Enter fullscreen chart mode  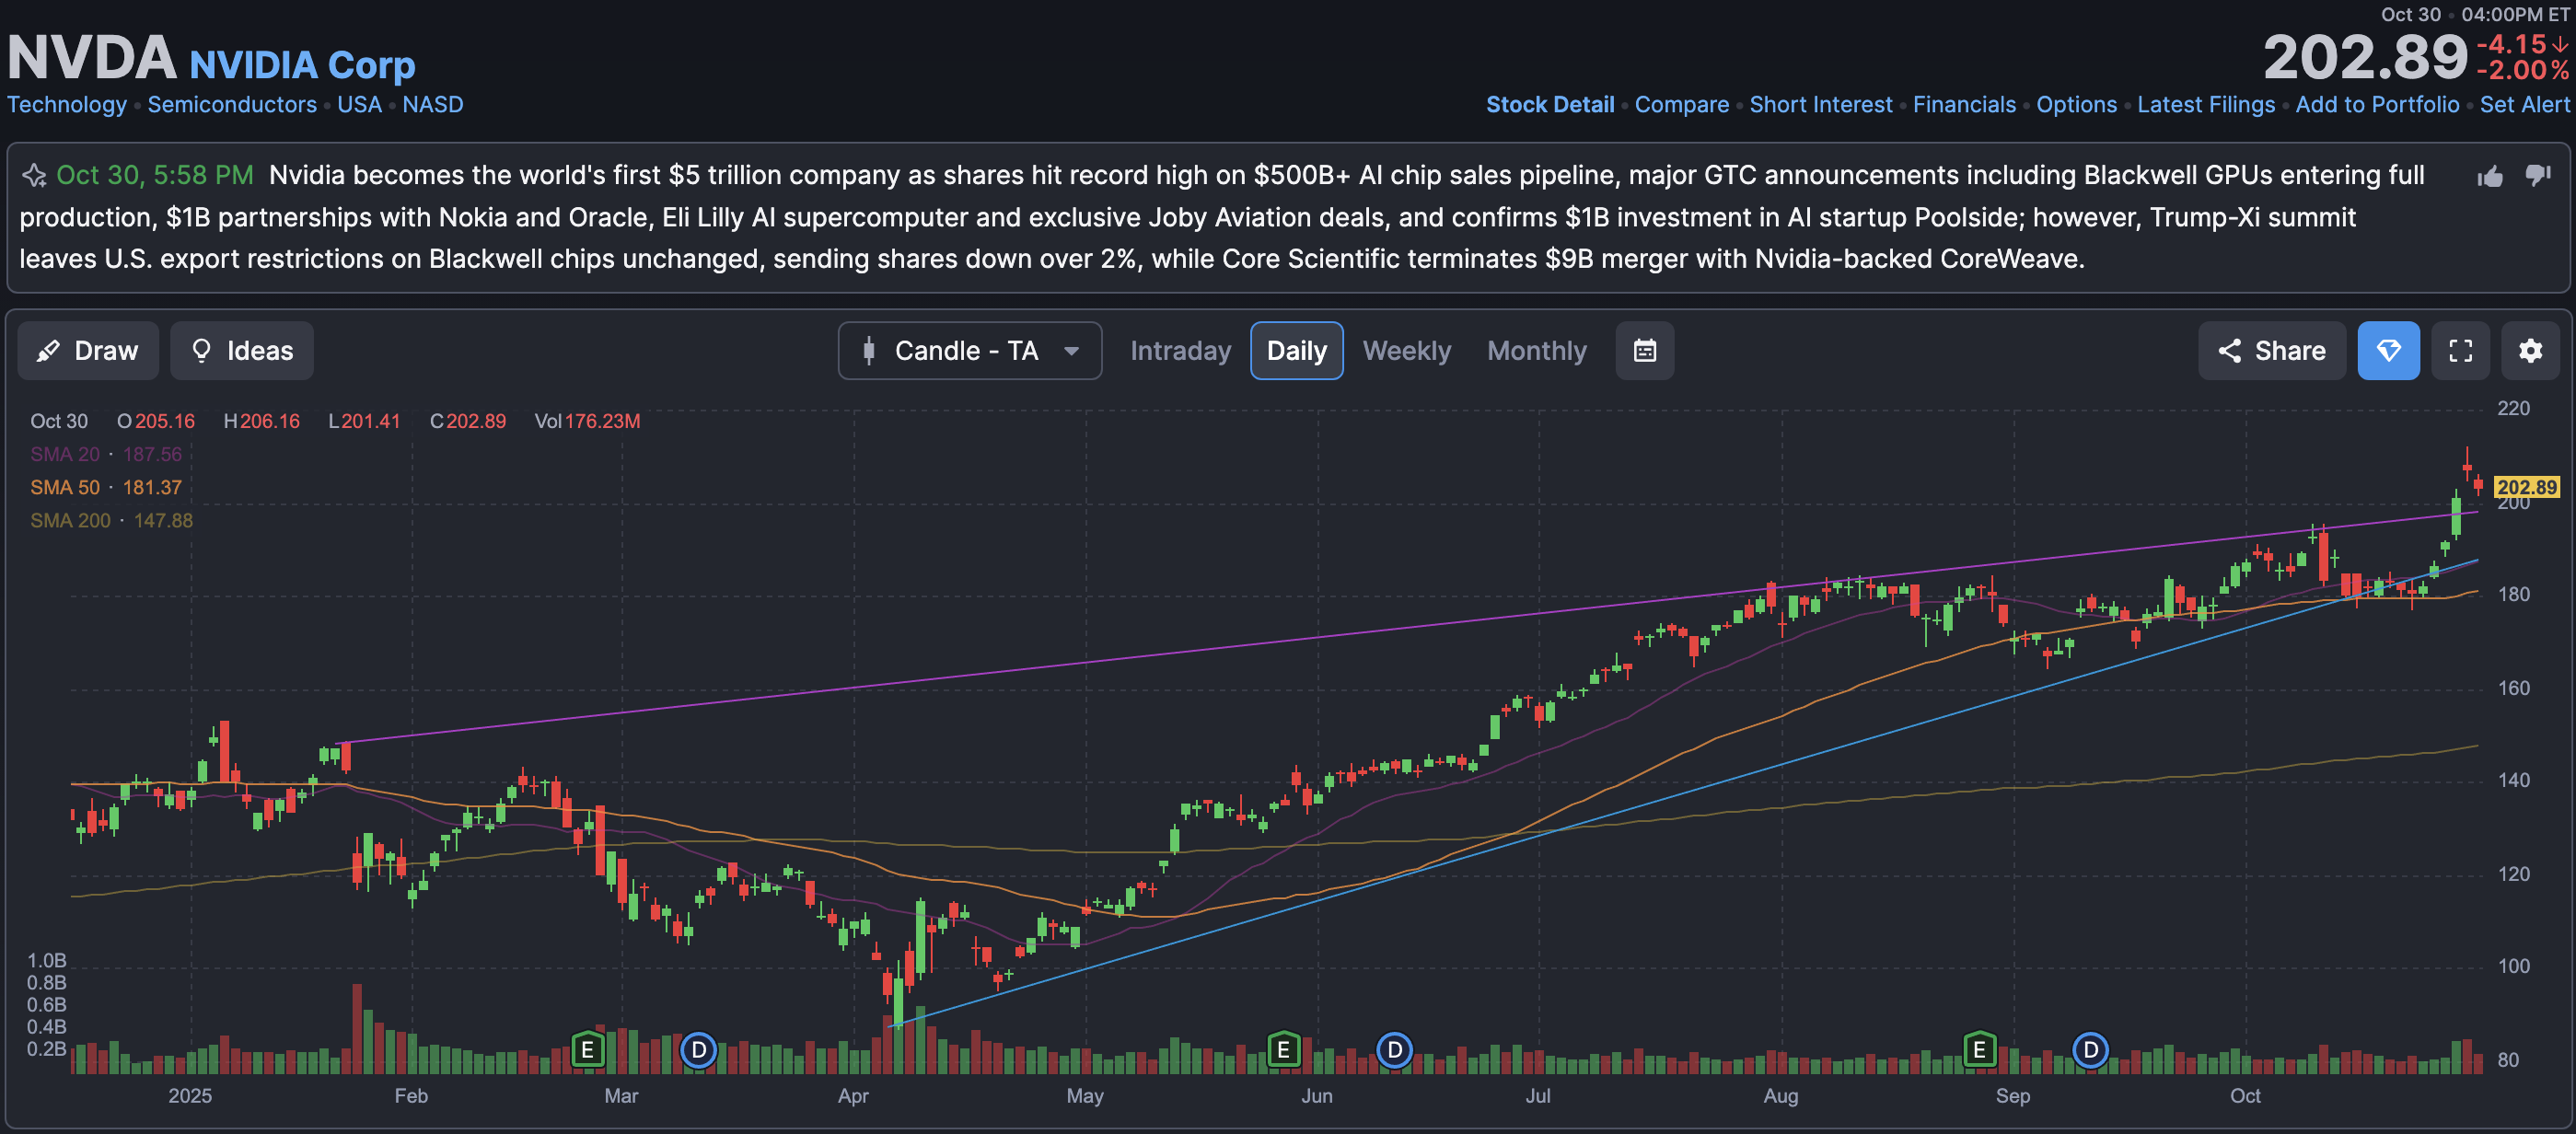2460,351
